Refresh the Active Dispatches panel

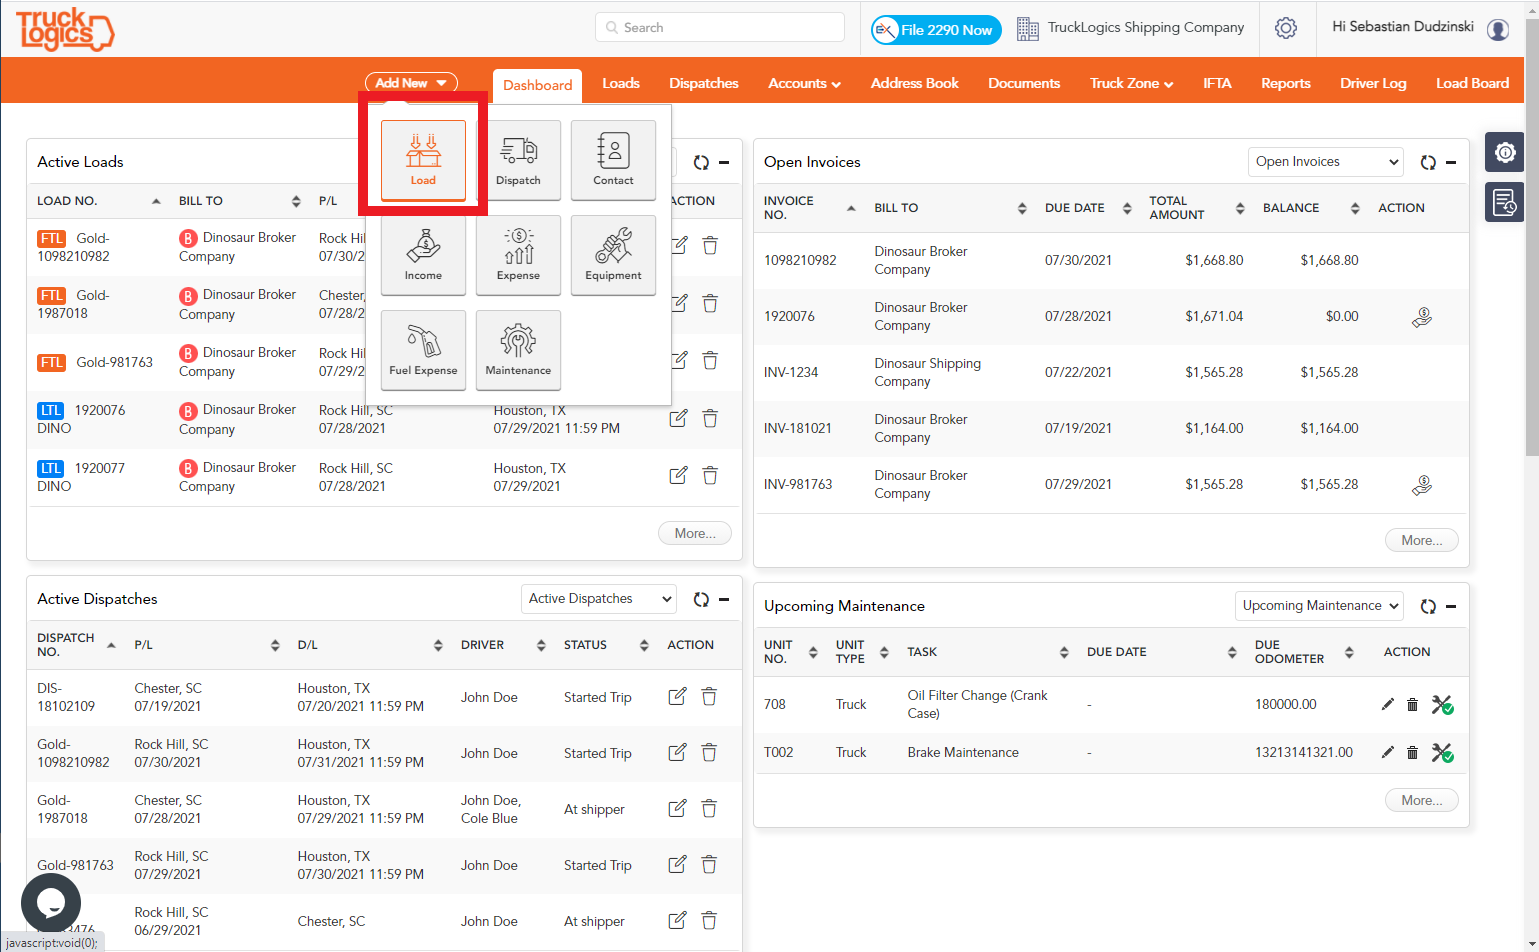tap(701, 599)
